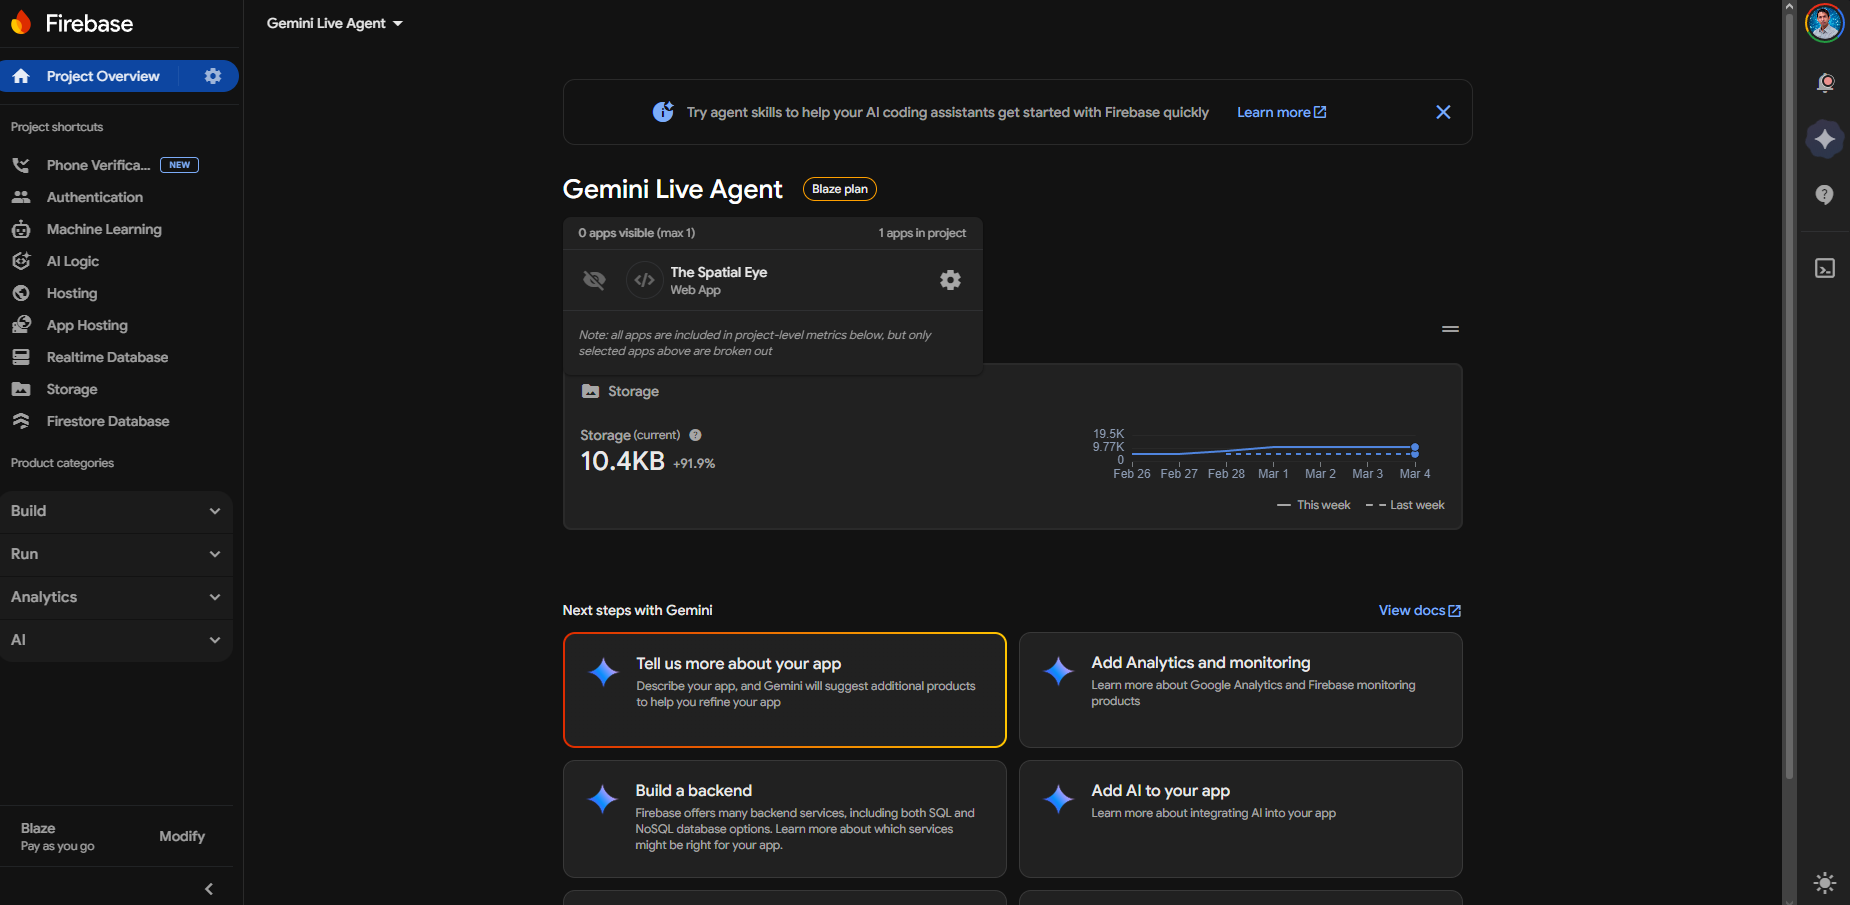Open Machine Learning shortcut
Image resolution: width=1850 pixels, height=905 pixels.
click(104, 229)
